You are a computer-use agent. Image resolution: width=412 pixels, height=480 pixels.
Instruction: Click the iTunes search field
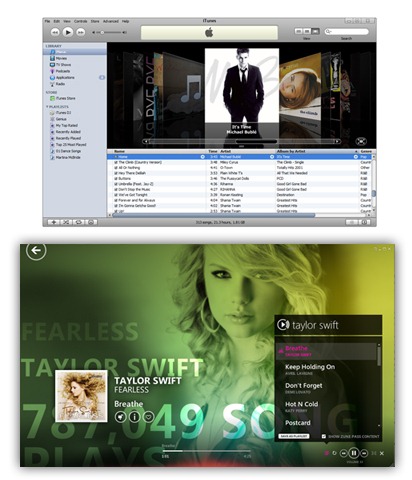click(x=347, y=31)
